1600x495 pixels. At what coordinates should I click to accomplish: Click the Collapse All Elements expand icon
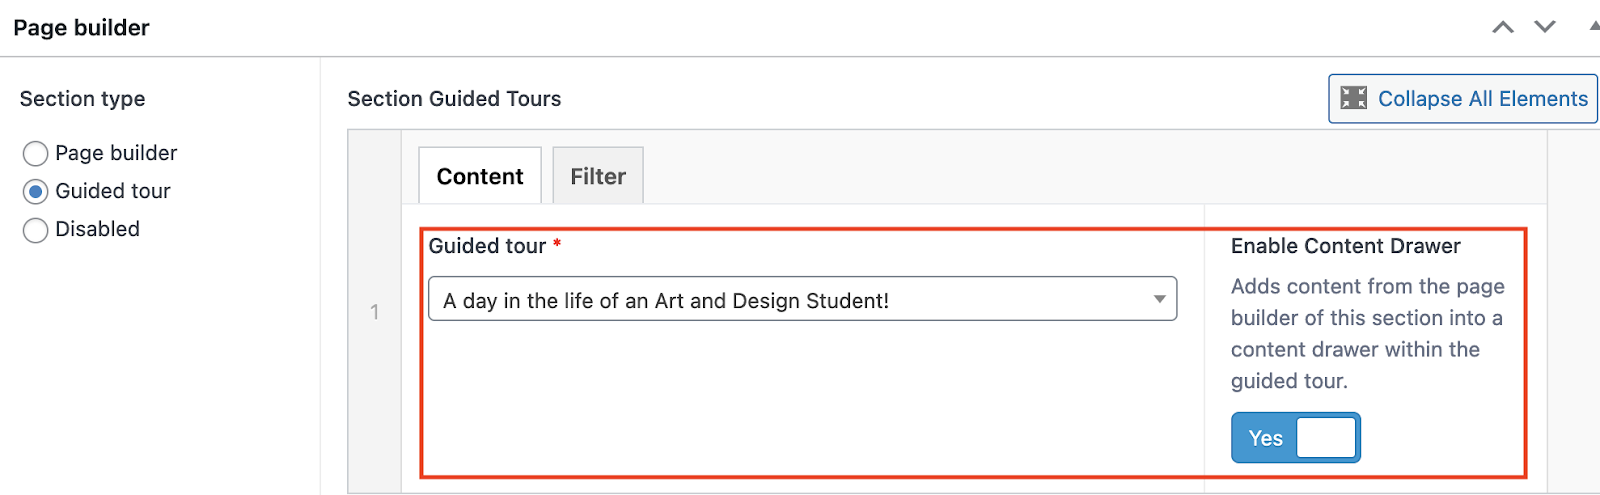[x=1354, y=98]
